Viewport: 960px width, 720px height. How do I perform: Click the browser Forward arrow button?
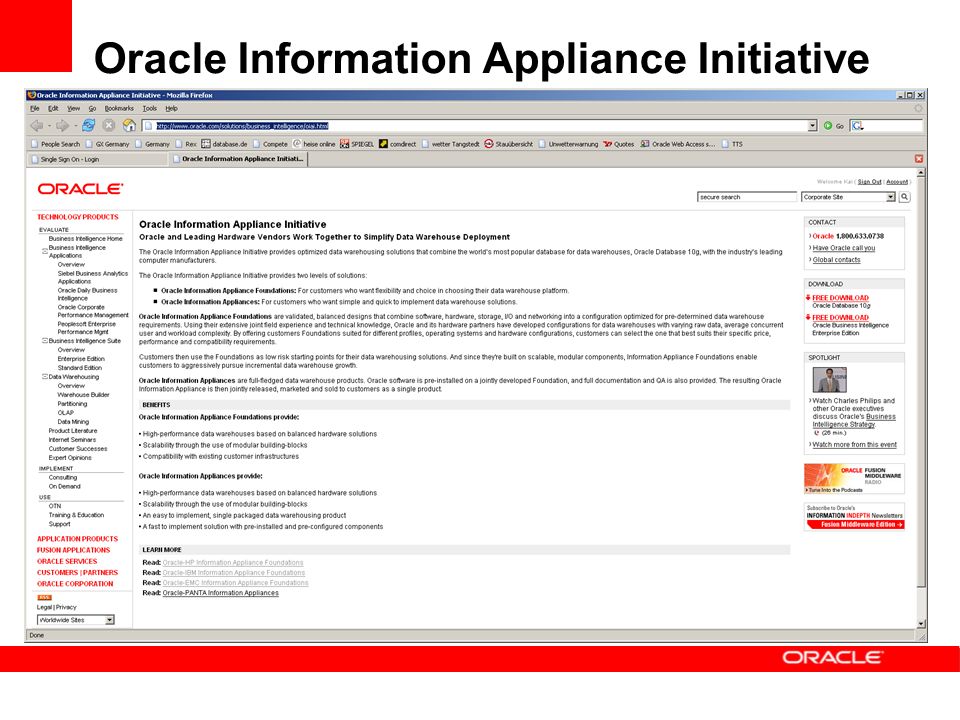tap(62, 126)
